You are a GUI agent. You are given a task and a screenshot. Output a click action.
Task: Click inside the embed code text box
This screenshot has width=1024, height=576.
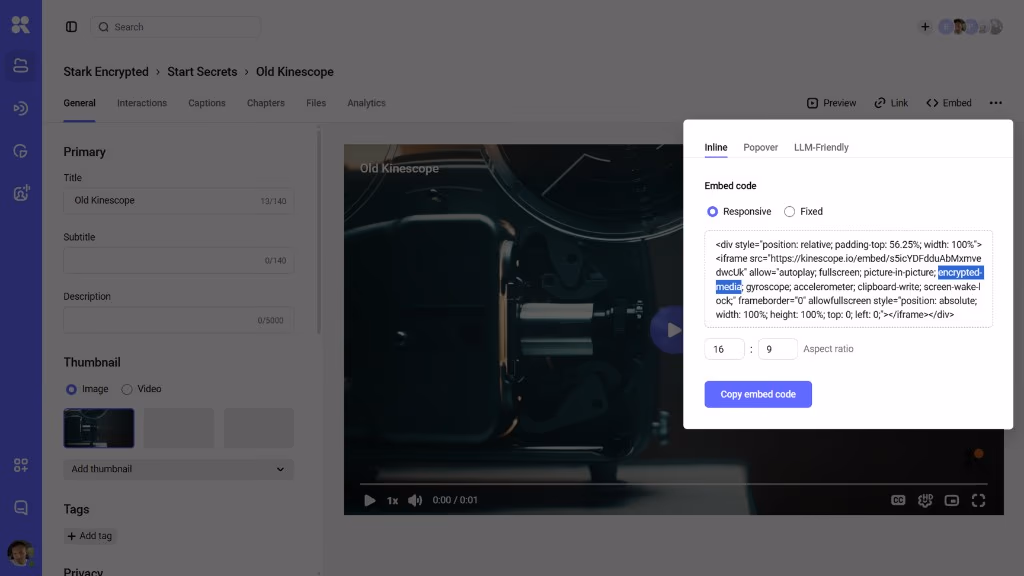point(848,280)
